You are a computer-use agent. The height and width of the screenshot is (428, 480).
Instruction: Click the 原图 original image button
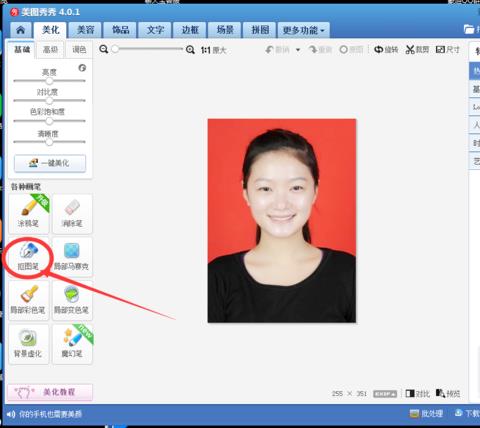(x=351, y=50)
